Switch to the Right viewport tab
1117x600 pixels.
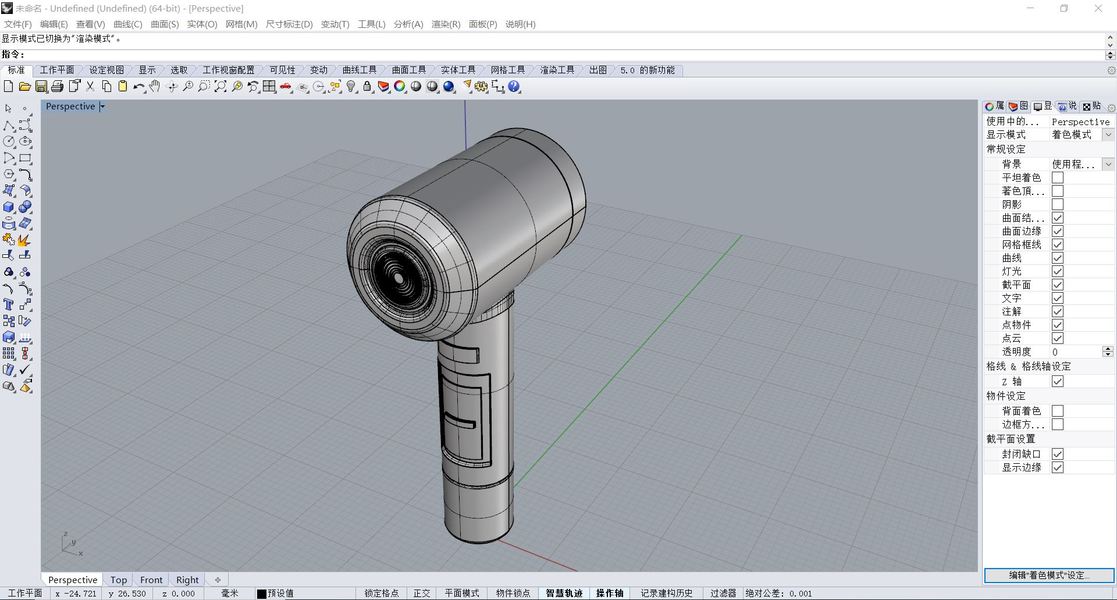[187, 580]
